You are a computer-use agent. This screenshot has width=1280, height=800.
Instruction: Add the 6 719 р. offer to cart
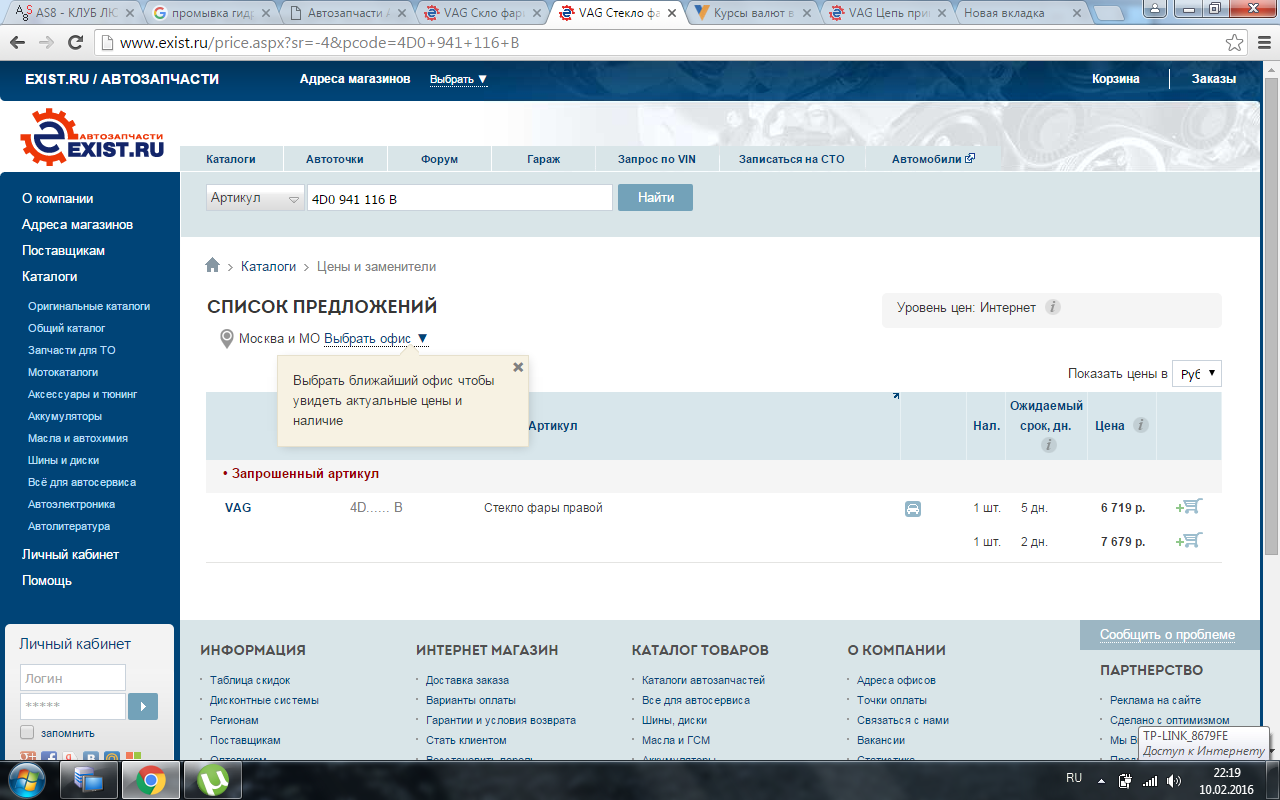tap(1189, 507)
